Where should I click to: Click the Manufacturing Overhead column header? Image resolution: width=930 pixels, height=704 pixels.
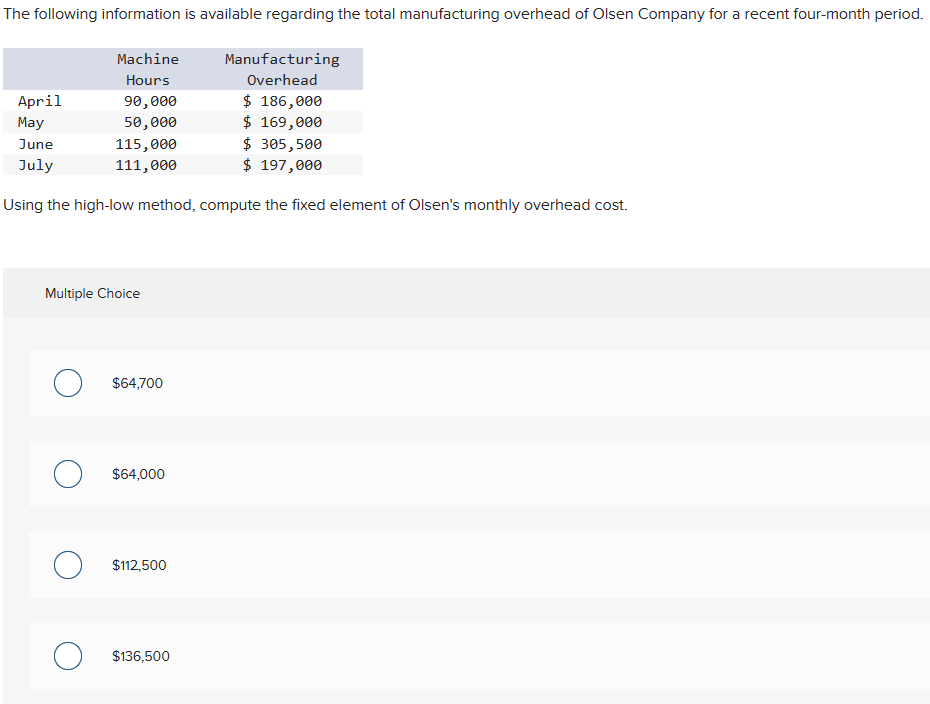pos(283,69)
